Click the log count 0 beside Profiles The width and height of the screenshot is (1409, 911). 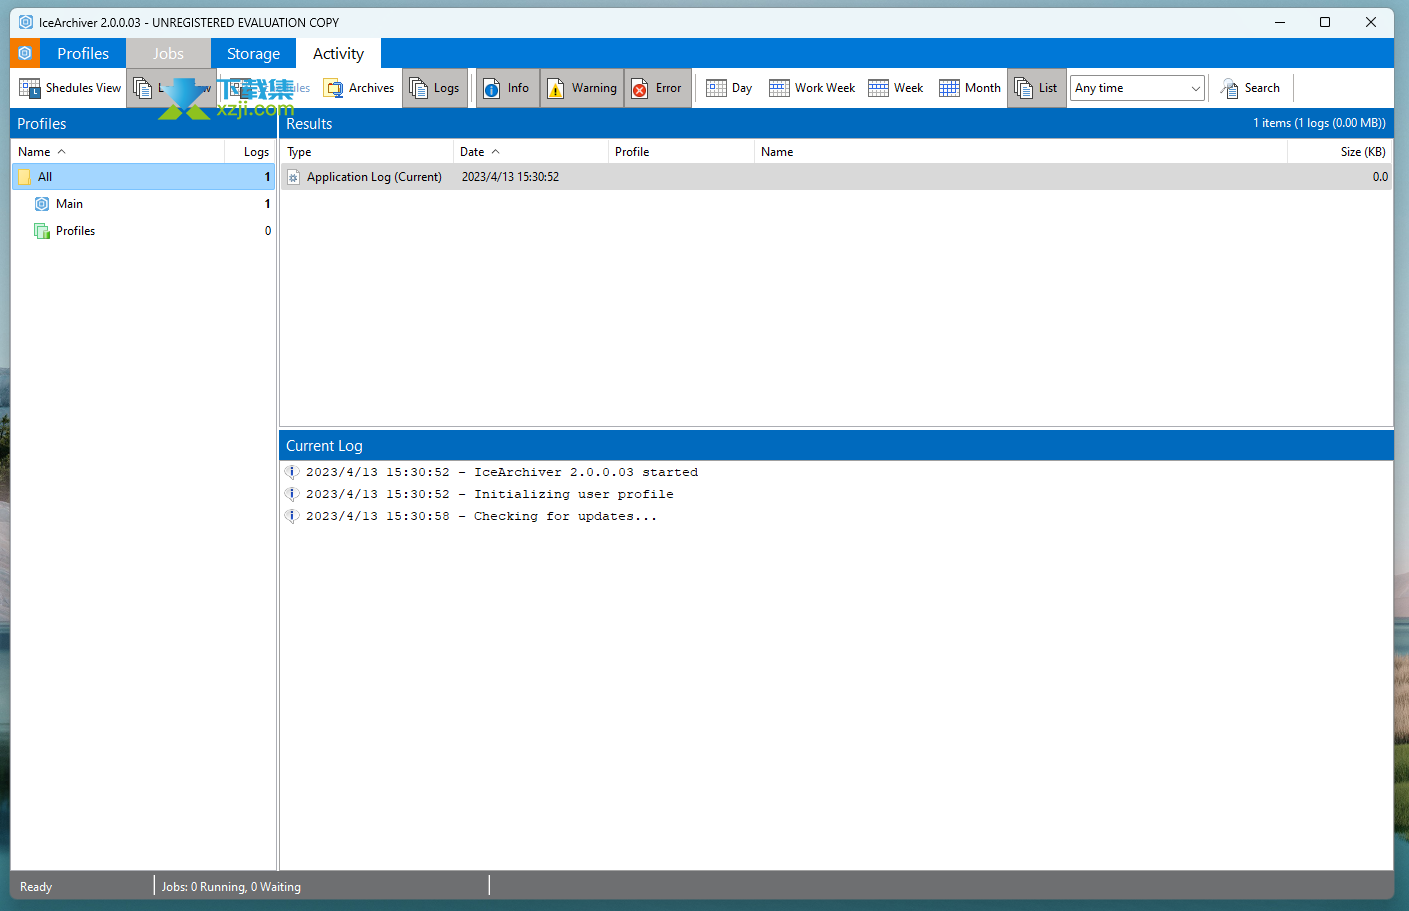[x=267, y=231]
